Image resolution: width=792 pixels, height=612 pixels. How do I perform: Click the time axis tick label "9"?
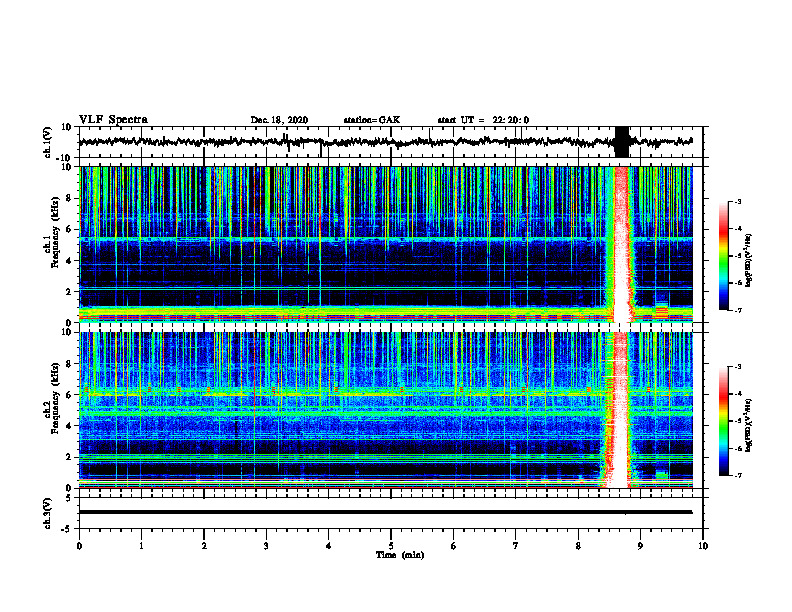pyautogui.click(x=640, y=546)
